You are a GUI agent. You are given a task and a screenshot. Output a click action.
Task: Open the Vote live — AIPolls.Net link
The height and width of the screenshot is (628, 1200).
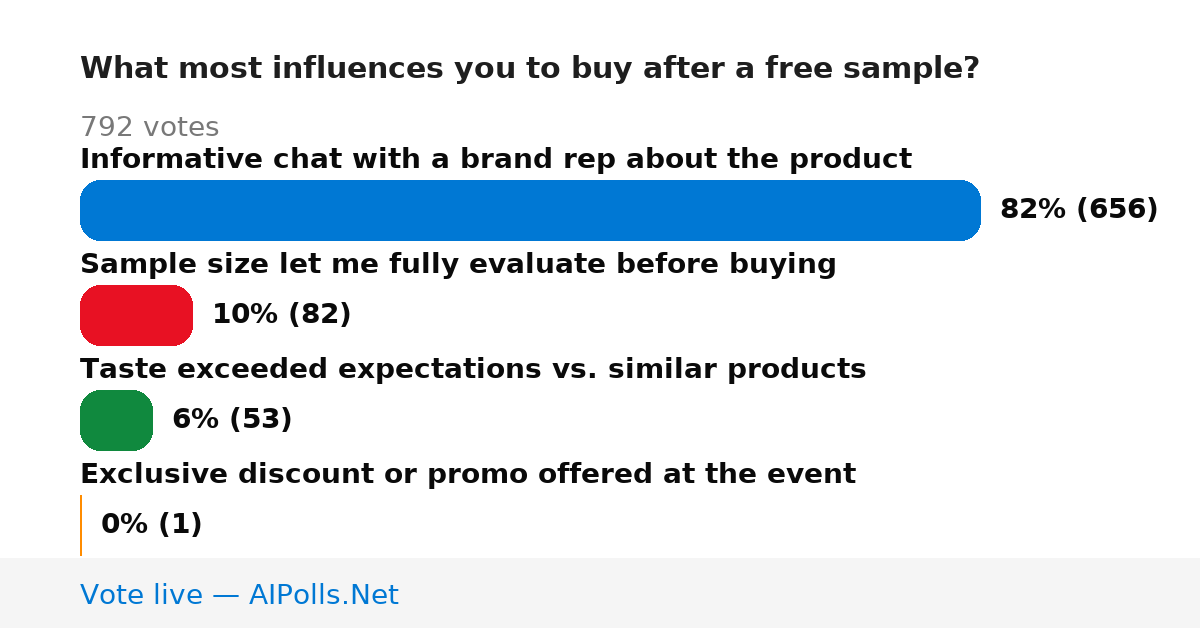(x=239, y=595)
